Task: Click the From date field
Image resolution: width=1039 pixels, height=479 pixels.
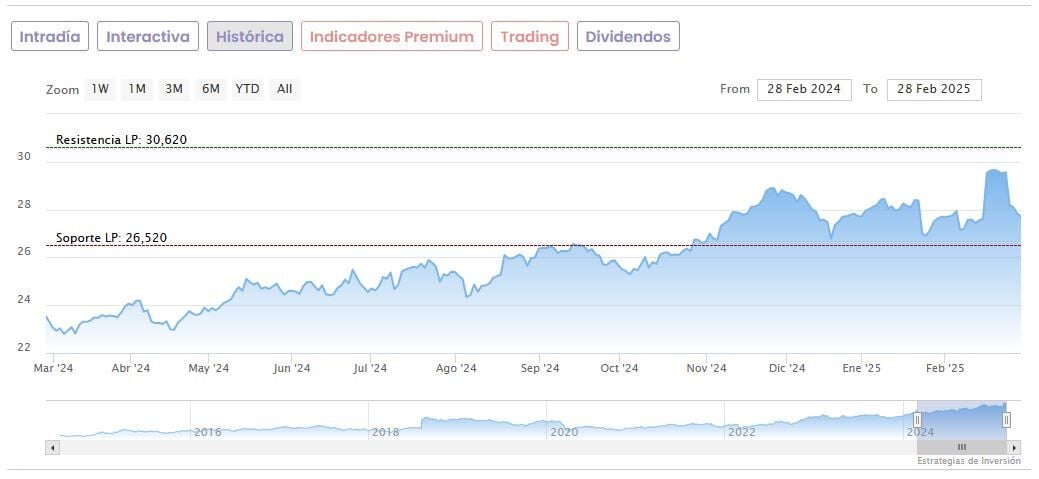Action: click(x=804, y=89)
